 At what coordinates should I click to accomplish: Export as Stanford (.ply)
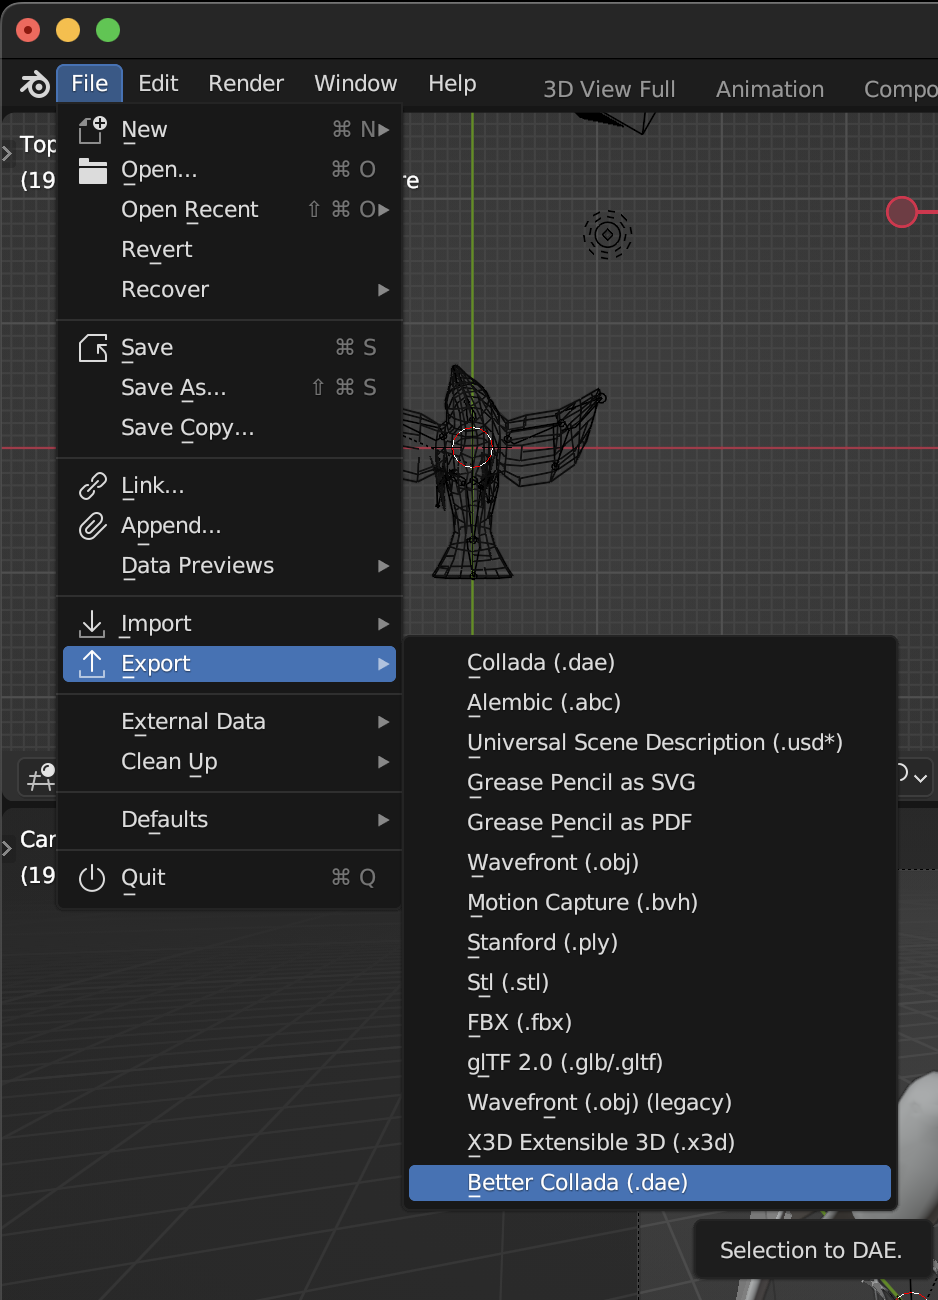click(x=650, y=943)
